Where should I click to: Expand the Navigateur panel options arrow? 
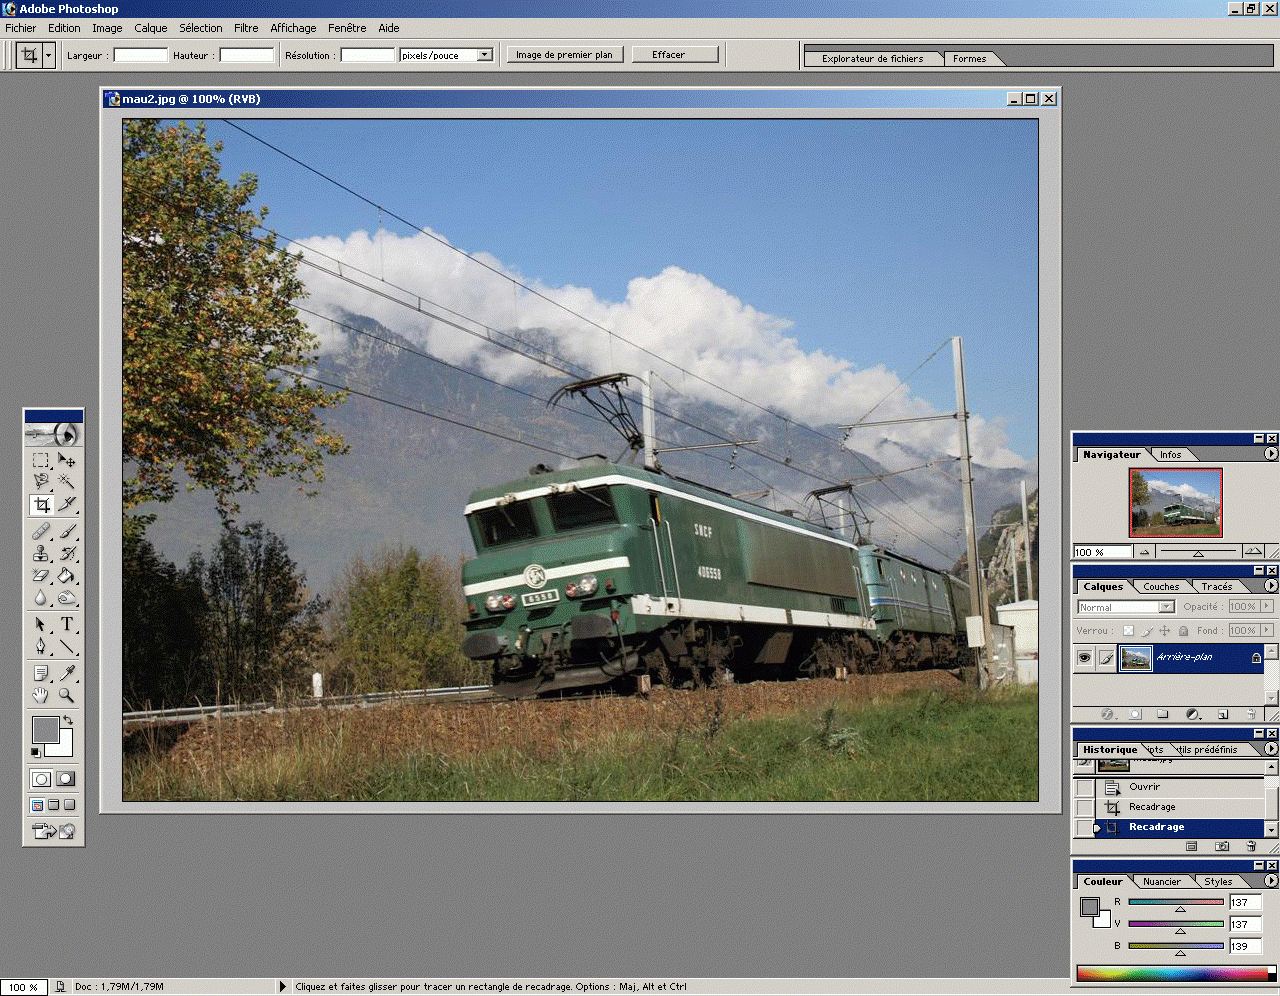[1271, 454]
